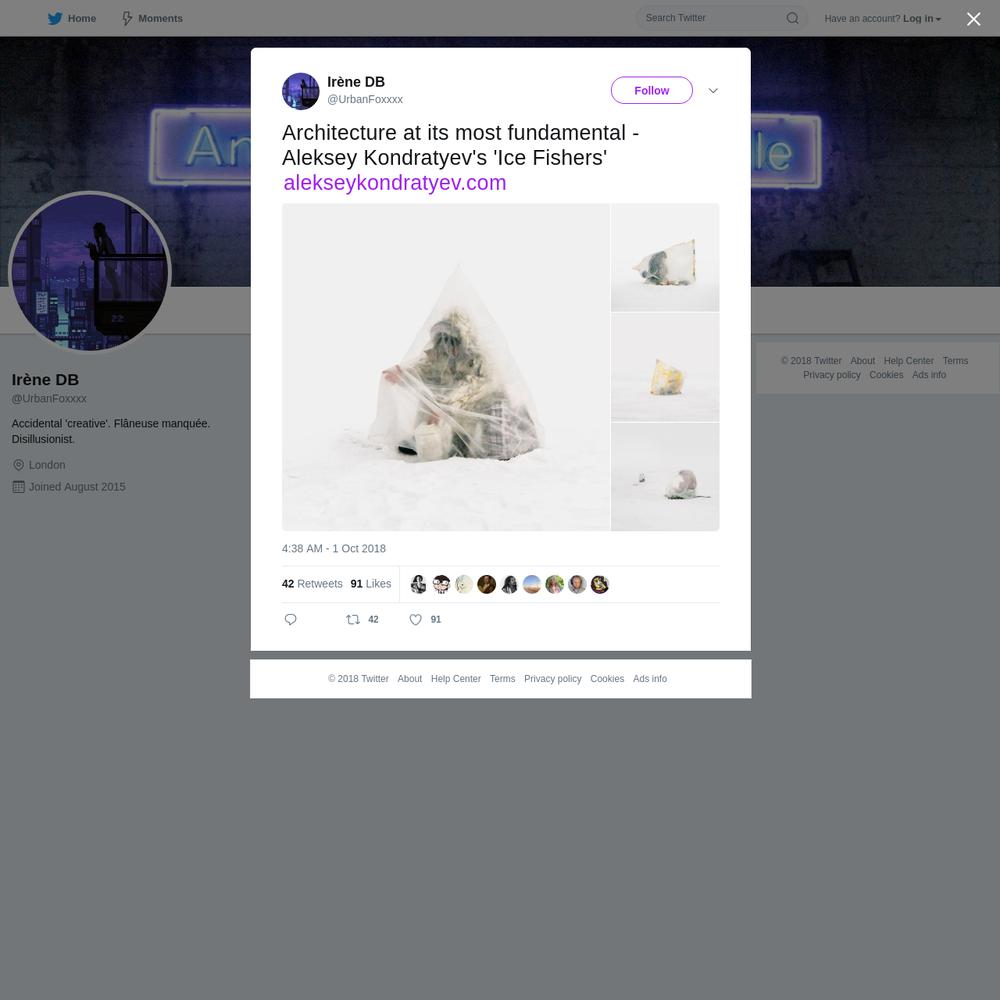Open Moments from the lightning bolt icon

coord(127,18)
